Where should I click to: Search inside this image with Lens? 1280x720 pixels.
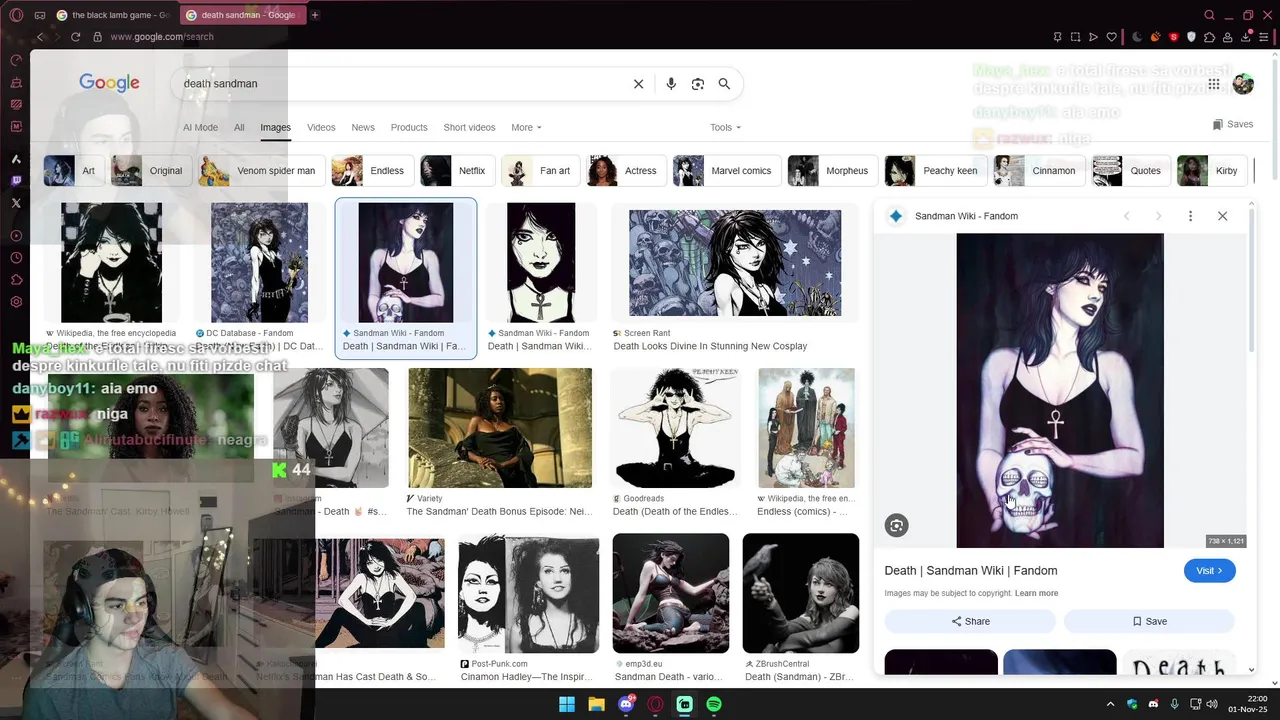896,525
